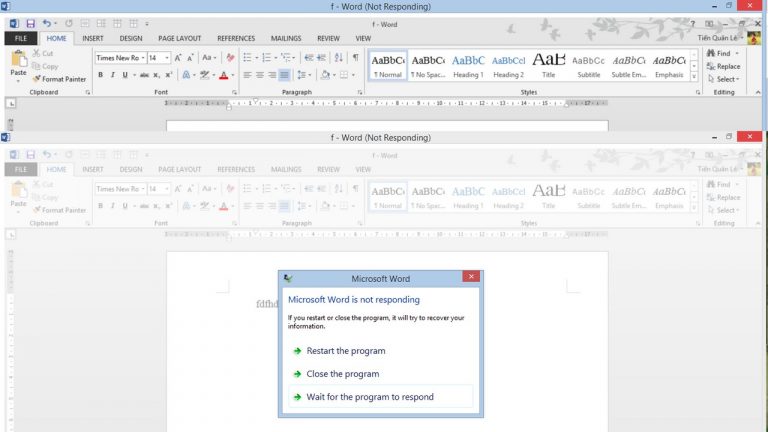Click Text Highlight Color in top window
Image resolution: width=768 pixels, height=432 pixels.
[x=205, y=75]
